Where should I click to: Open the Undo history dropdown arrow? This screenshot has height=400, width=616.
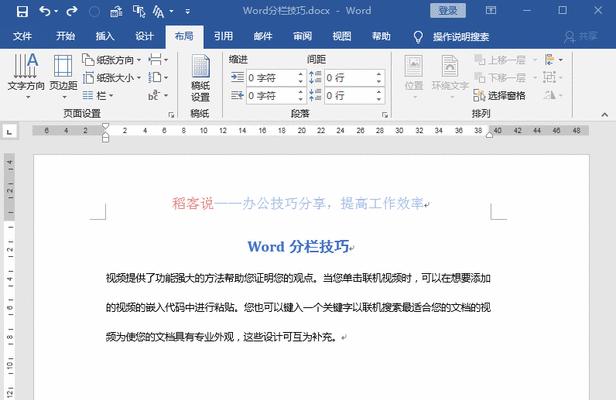(x=56, y=12)
